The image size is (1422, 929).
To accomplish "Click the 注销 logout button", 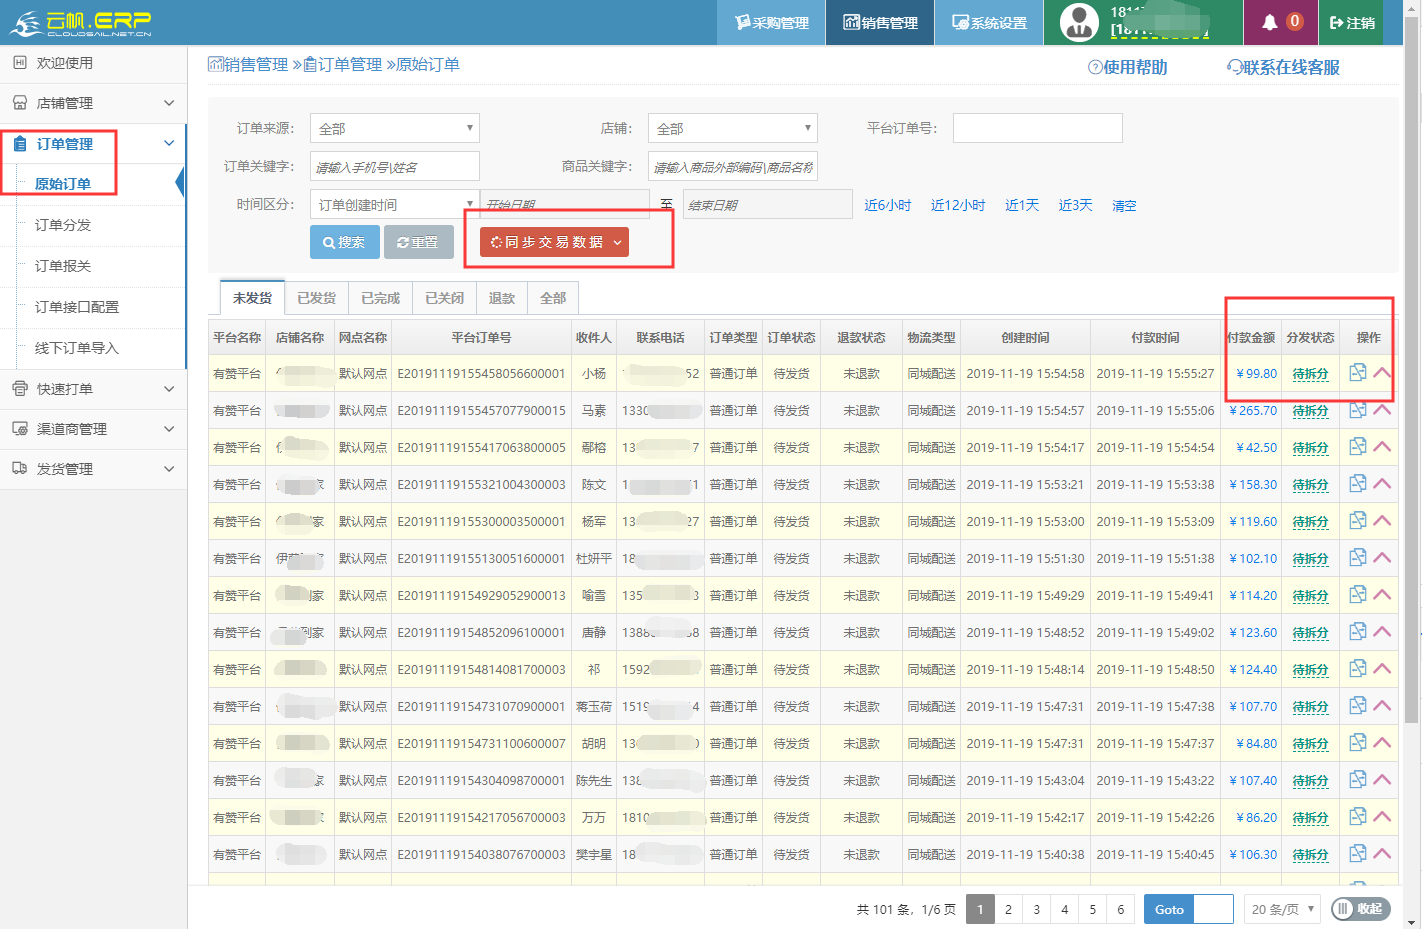I will [1352, 22].
